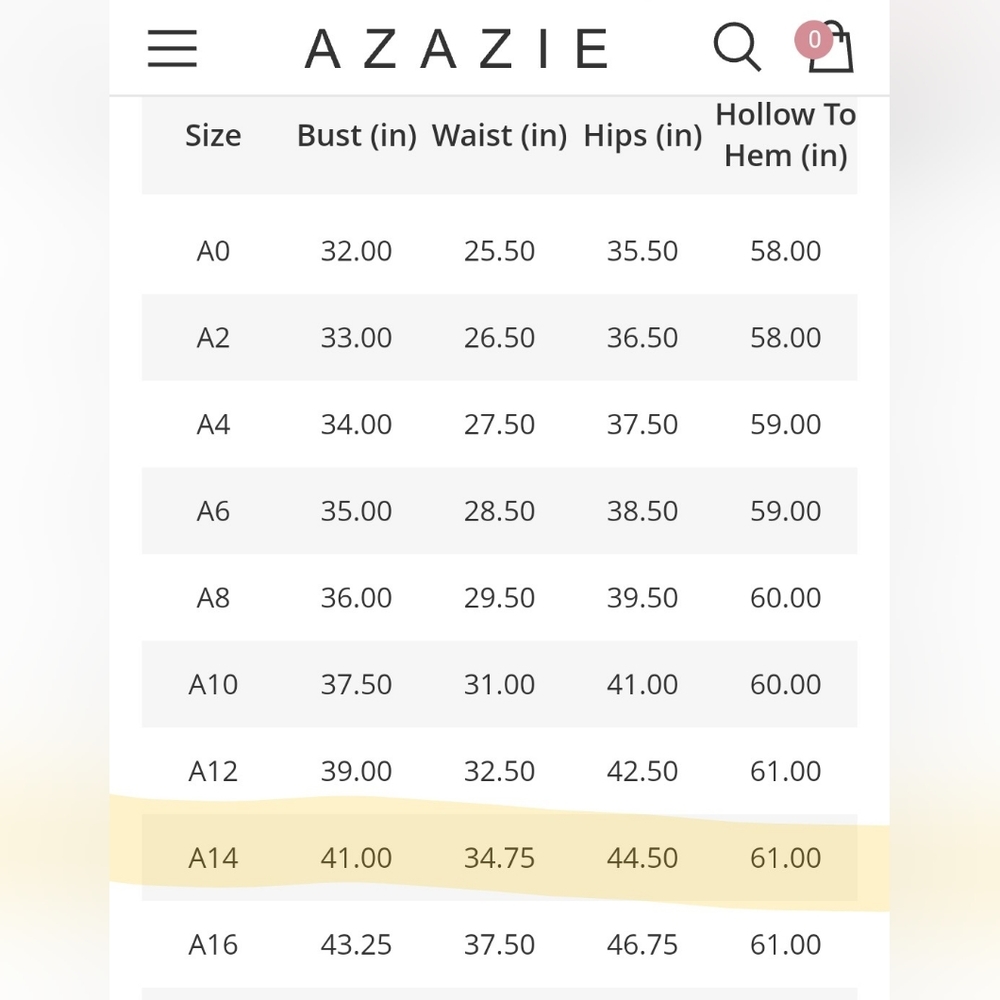Select the A12 size row label
The width and height of the screenshot is (1000, 1000).
click(213, 771)
